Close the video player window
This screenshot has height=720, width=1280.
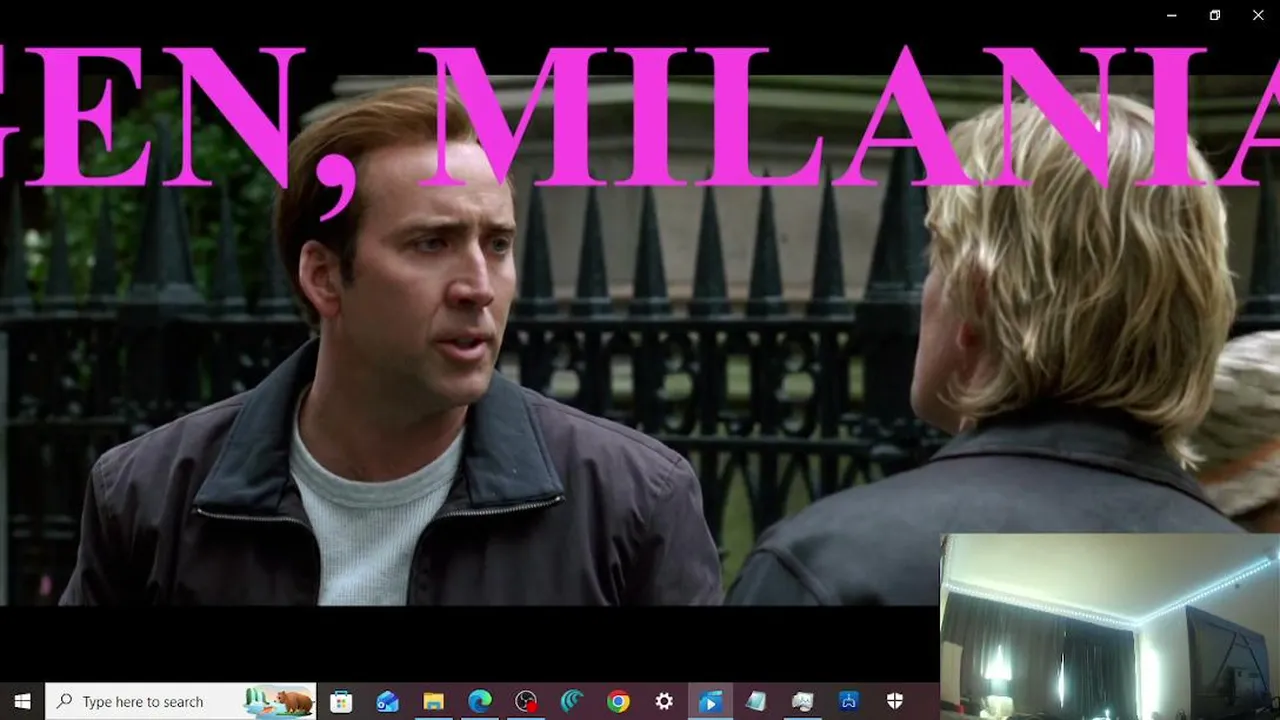(x=1258, y=15)
